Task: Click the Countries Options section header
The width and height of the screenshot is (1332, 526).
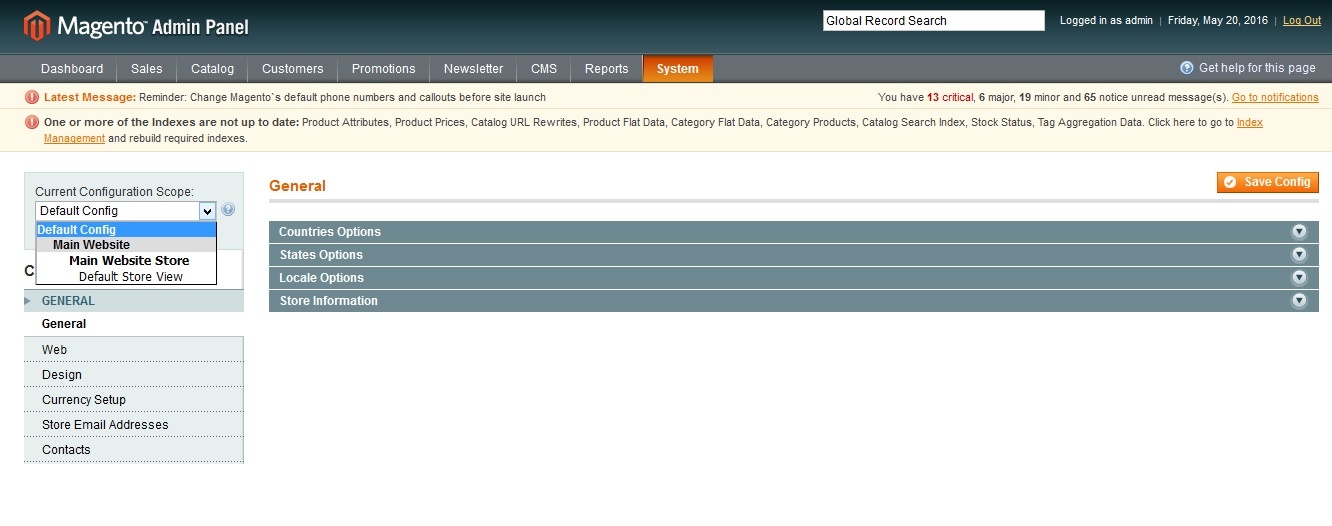Action: click(x=794, y=231)
